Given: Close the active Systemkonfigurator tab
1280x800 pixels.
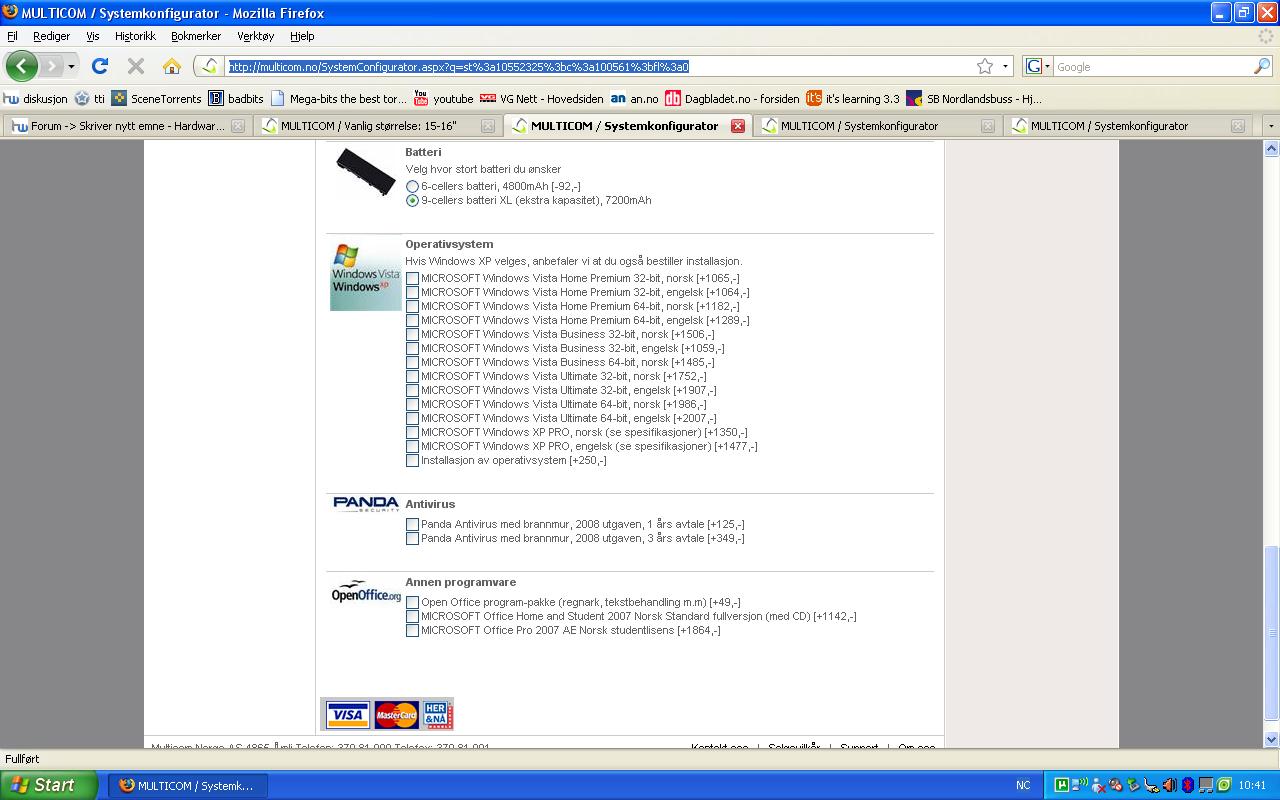Looking at the screenshot, I should tap(737, 126).
